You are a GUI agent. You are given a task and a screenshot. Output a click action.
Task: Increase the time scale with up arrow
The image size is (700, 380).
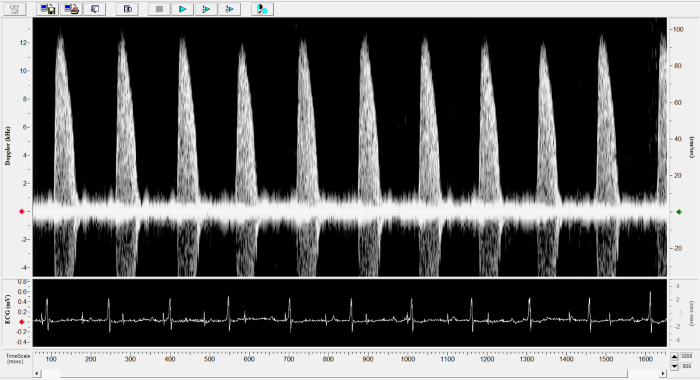click(x=675, y=356)
